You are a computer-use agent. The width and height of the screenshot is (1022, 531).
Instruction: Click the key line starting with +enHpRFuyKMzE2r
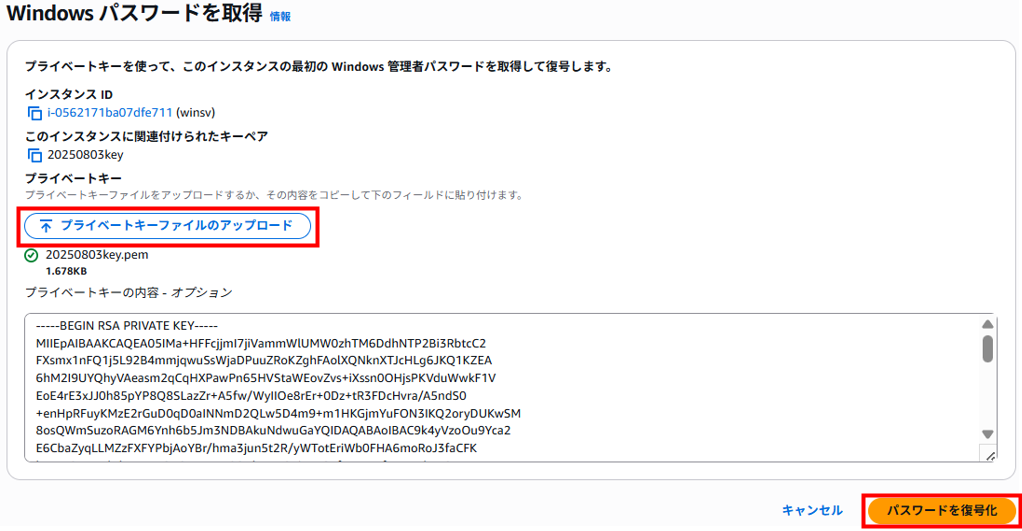278,413
